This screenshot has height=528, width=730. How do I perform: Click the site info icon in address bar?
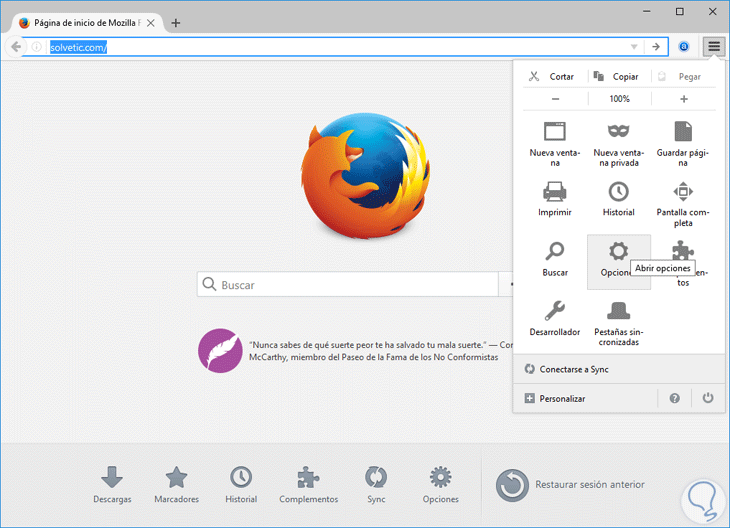pos(36,47)
